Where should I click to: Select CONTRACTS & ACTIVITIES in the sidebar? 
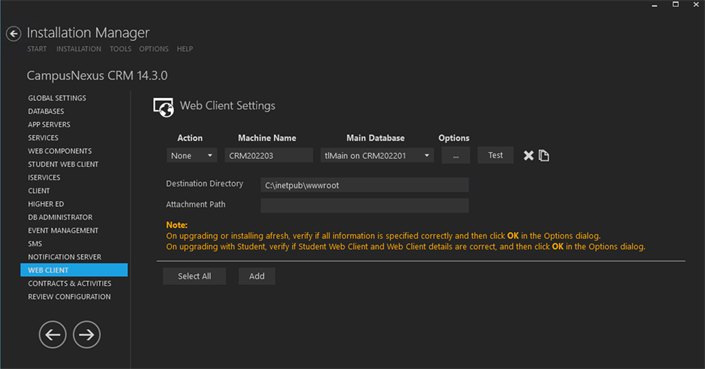tap(70, 284)
